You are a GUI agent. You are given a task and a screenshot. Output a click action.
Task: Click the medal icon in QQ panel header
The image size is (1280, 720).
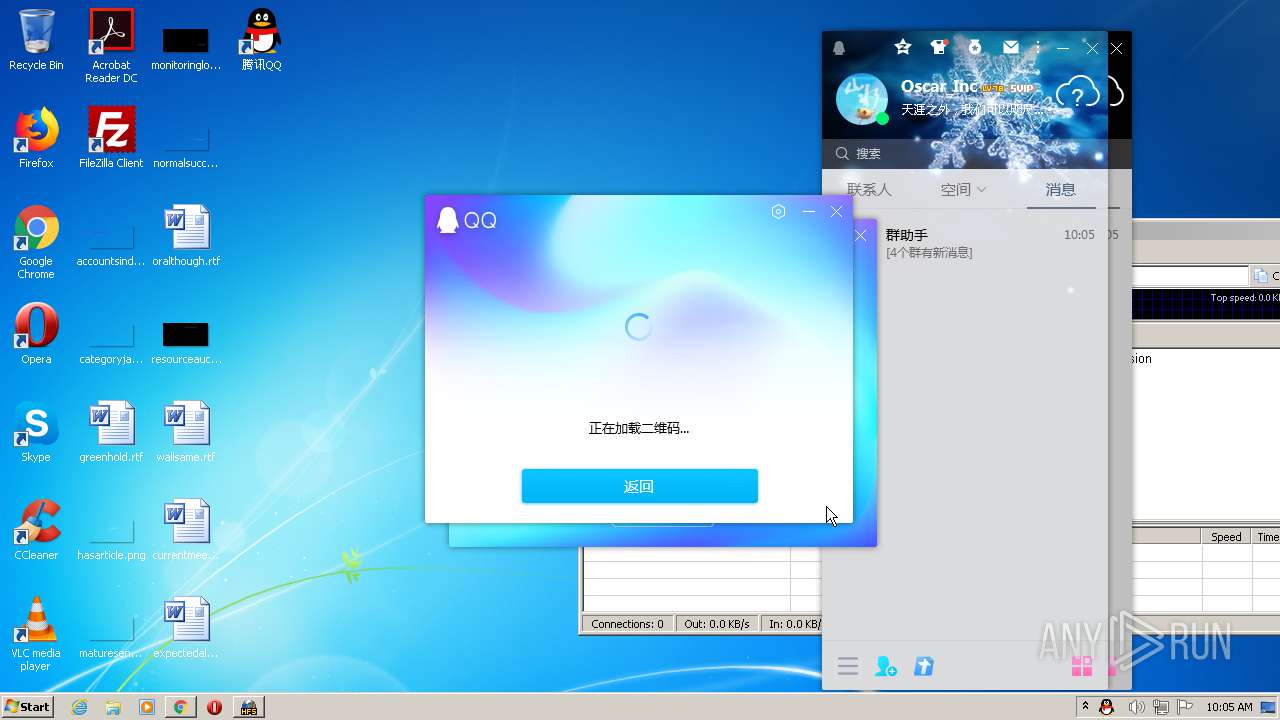pos(974,47)
